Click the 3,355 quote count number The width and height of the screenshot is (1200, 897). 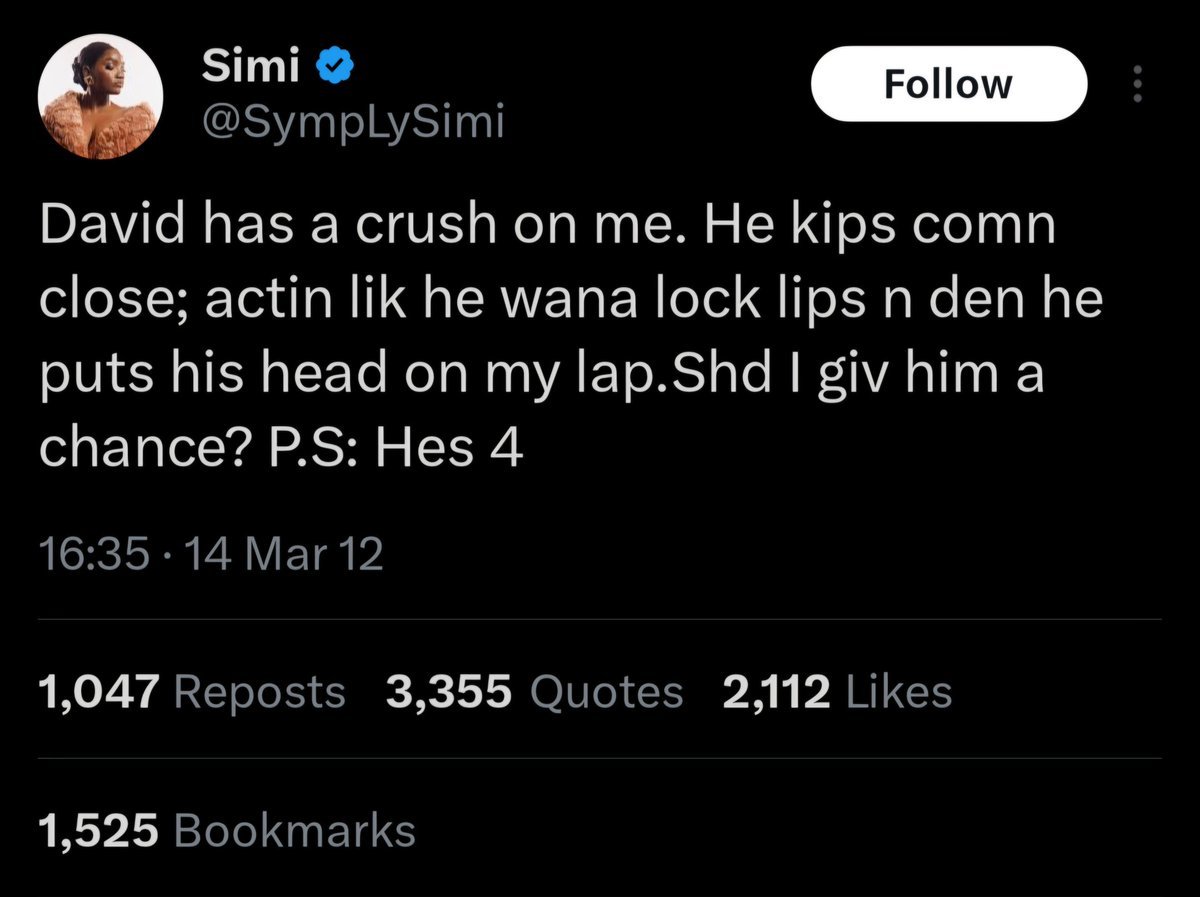pos(448,691)
